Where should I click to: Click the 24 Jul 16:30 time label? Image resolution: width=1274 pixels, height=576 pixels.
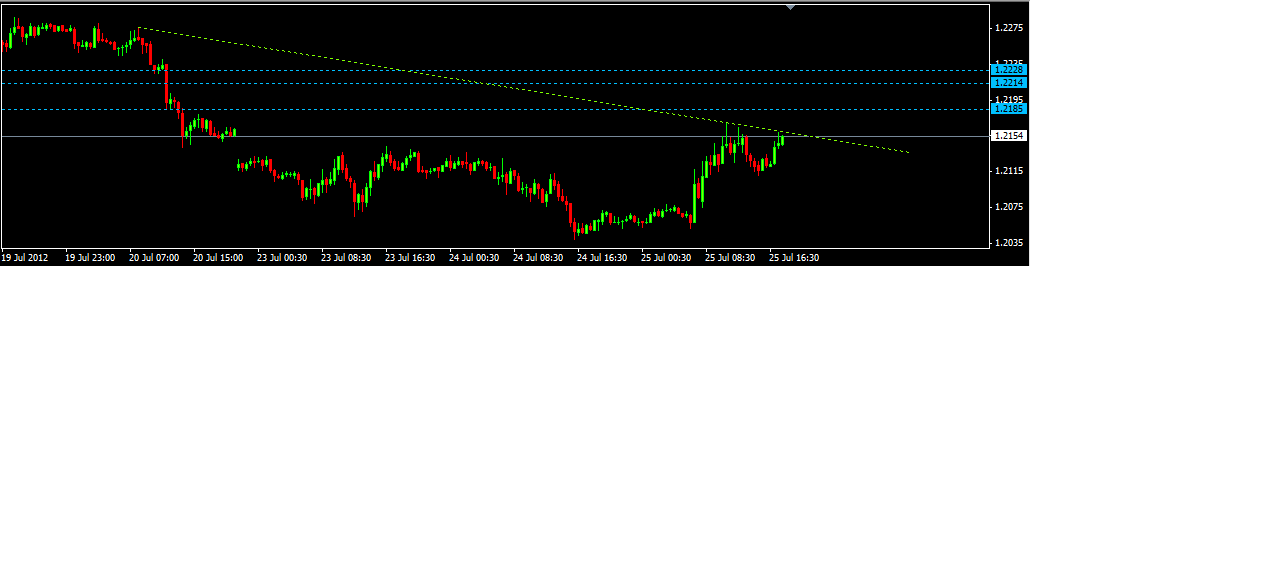602,258
